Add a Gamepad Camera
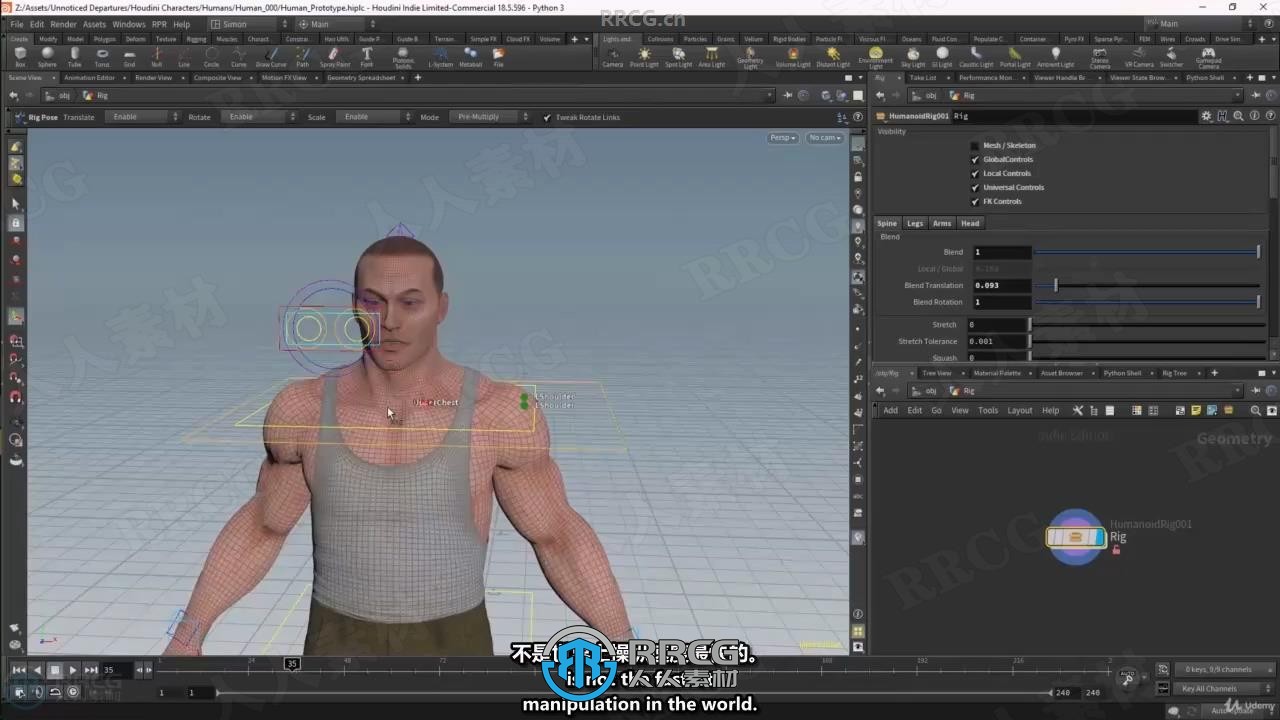 point(1208,58)
